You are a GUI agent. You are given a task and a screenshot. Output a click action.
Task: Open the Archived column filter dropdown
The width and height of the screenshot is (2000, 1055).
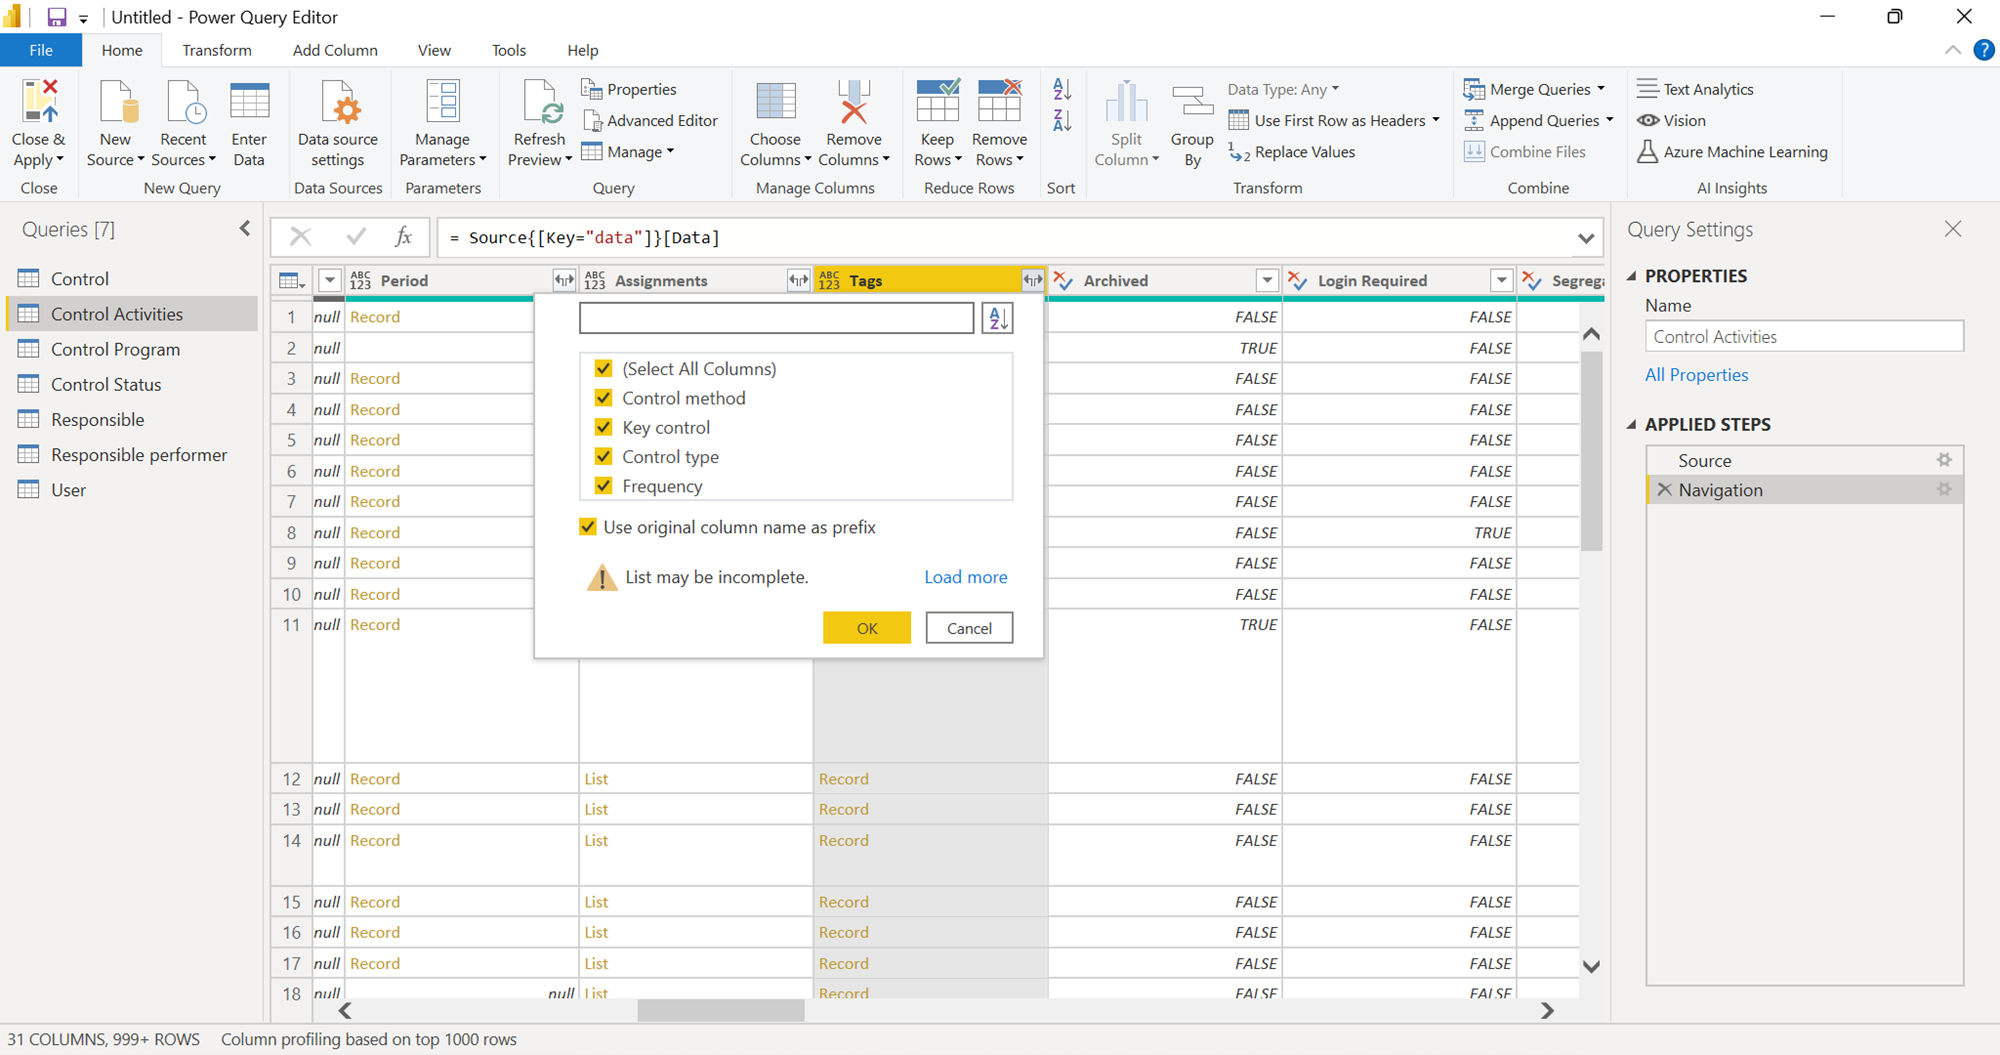(1267, 281)
